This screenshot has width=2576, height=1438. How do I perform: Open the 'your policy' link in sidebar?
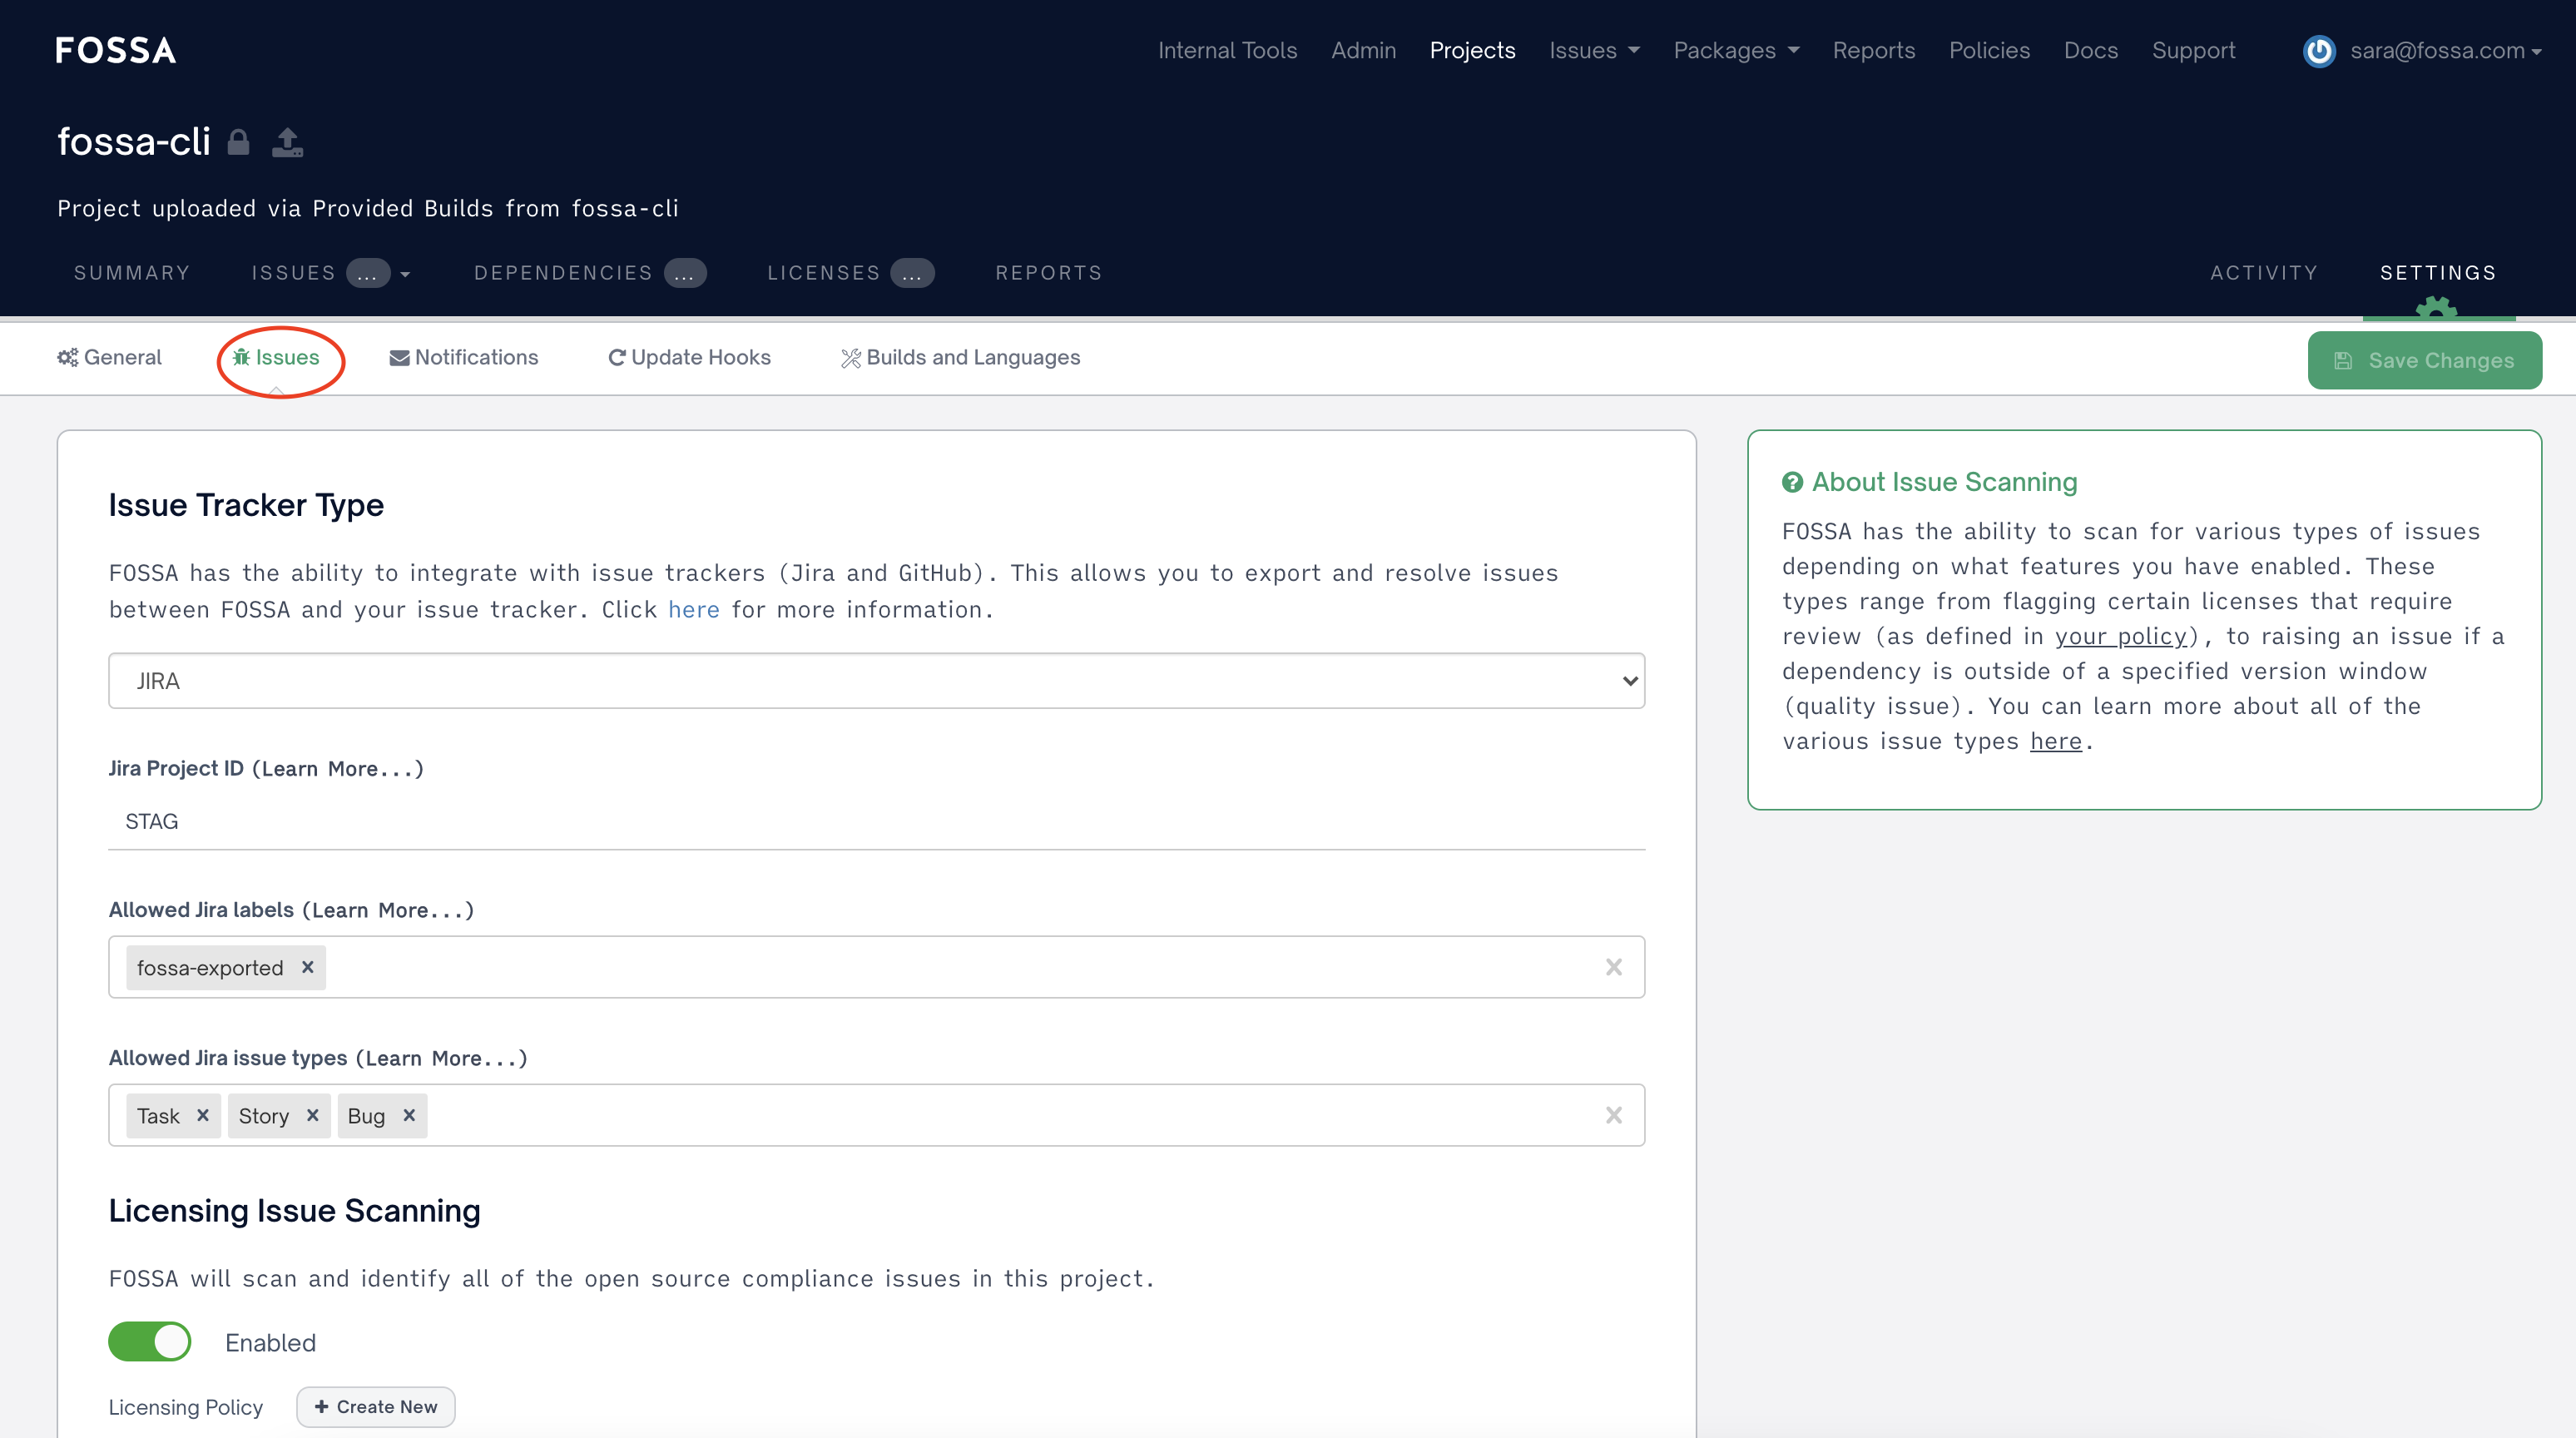coord(2120,636)
